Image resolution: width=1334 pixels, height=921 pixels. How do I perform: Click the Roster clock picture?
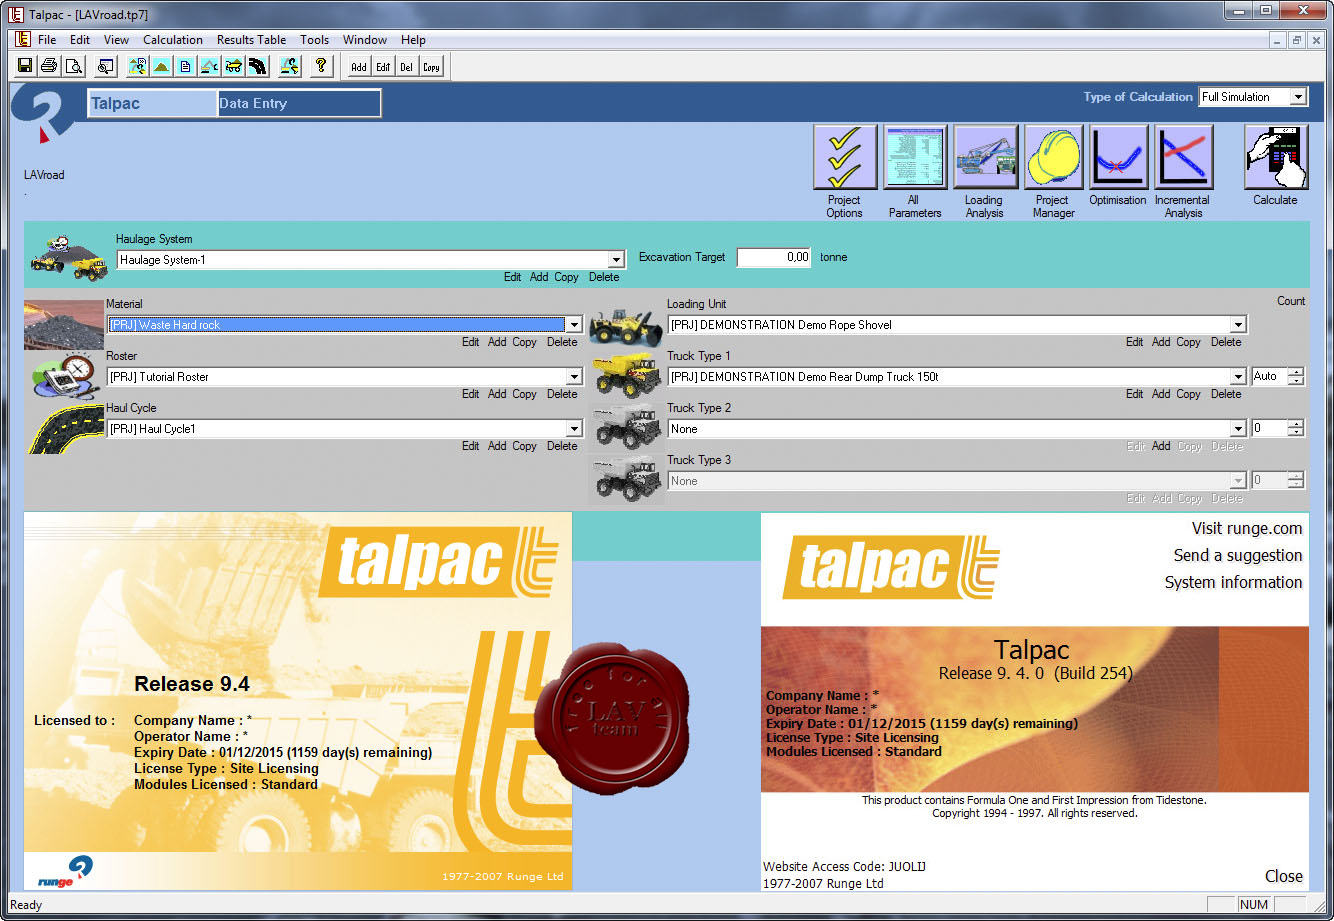point(63,377)
